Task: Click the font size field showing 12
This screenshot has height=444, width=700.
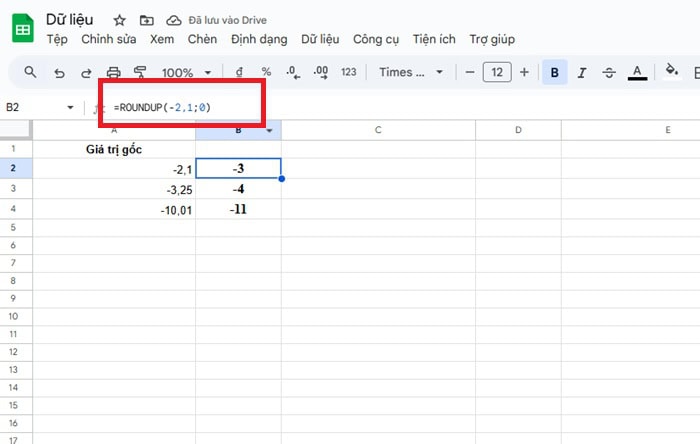Action: click(497, 72)
